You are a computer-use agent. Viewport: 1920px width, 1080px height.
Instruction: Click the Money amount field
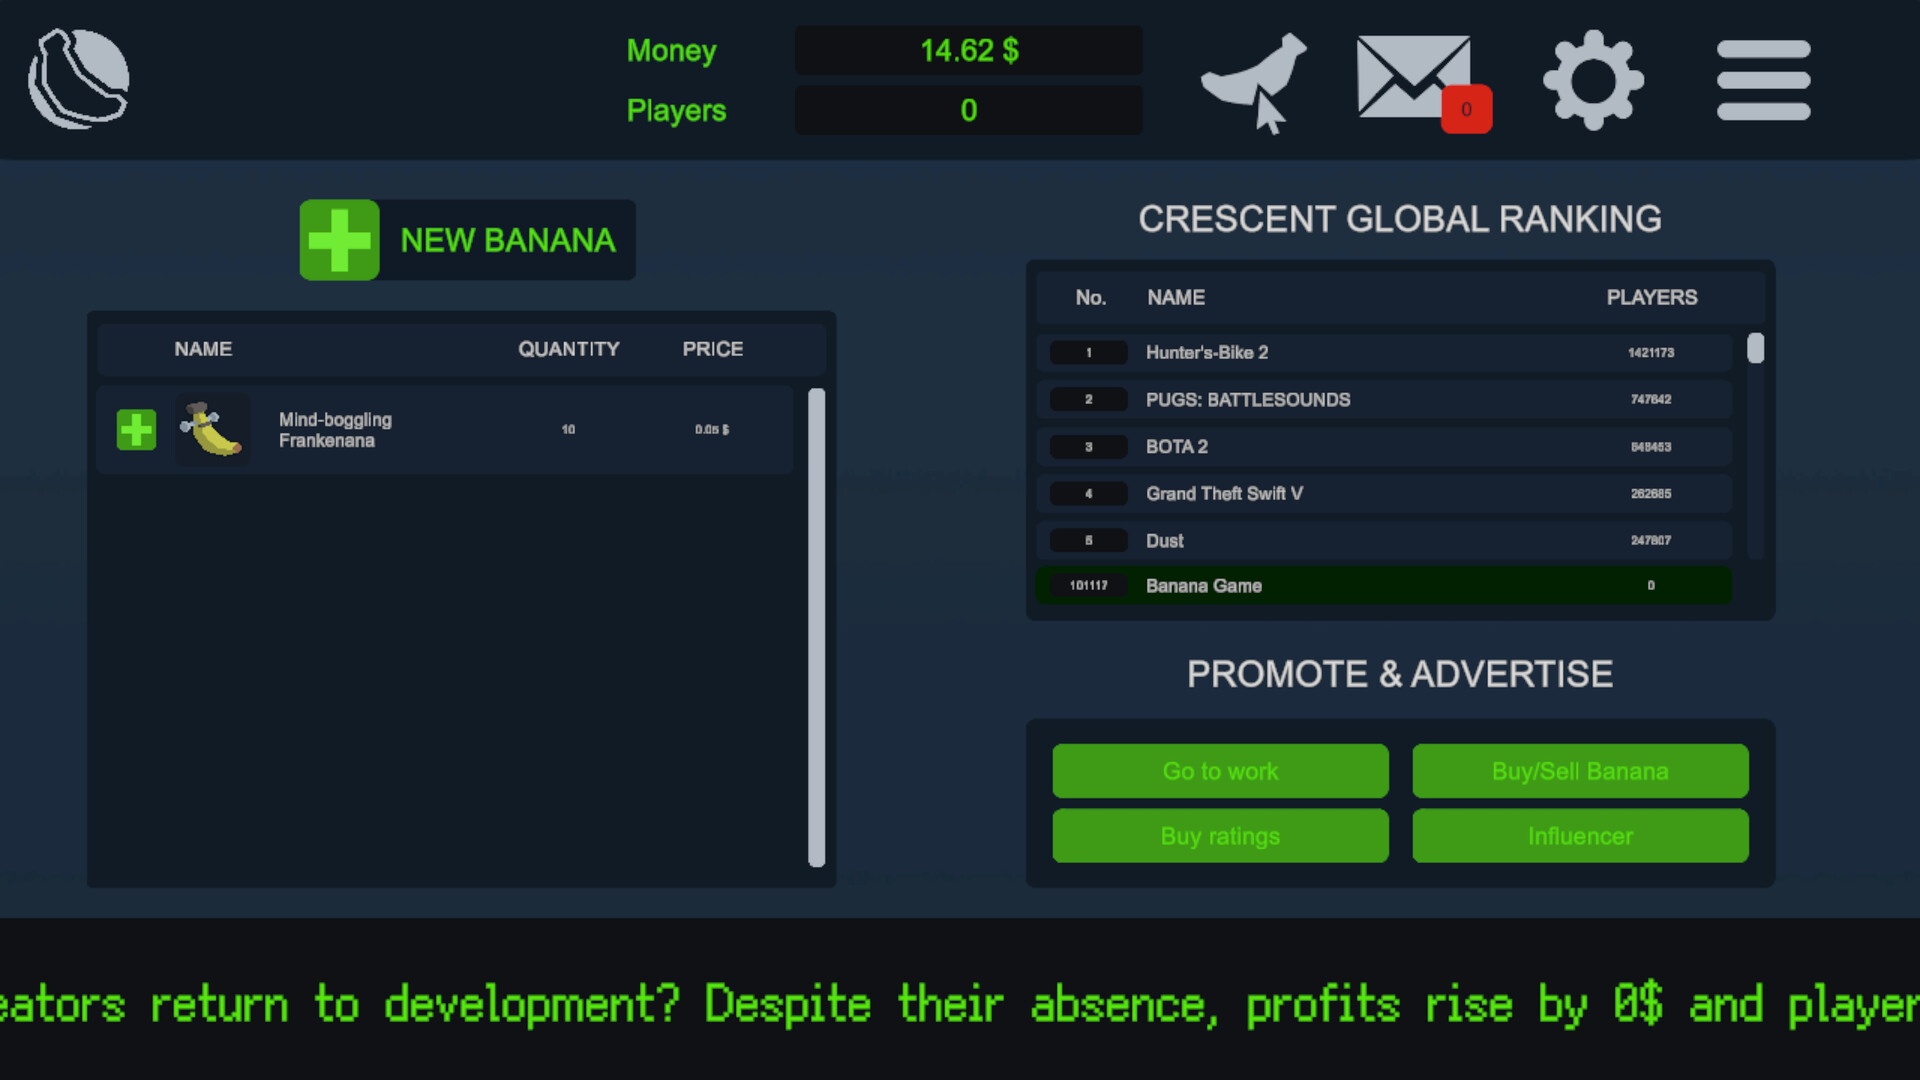968,51
